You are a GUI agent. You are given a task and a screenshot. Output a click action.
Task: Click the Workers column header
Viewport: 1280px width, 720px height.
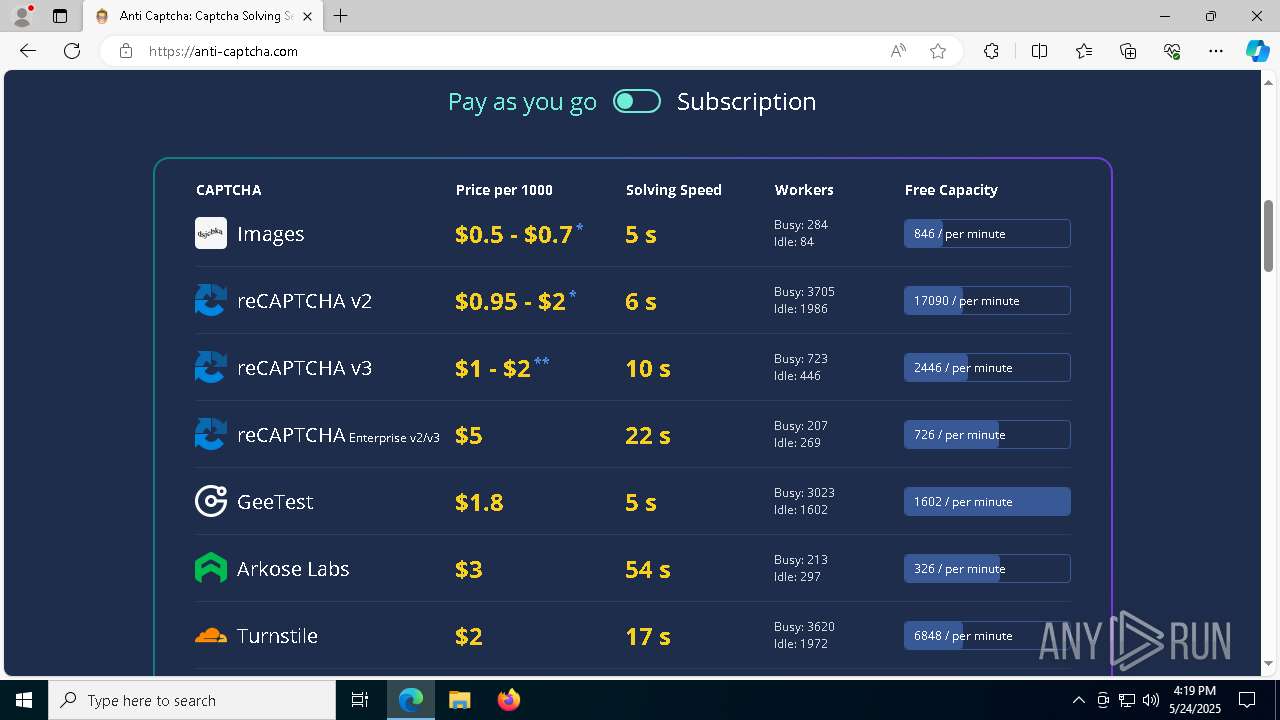[x=804, y=190]
